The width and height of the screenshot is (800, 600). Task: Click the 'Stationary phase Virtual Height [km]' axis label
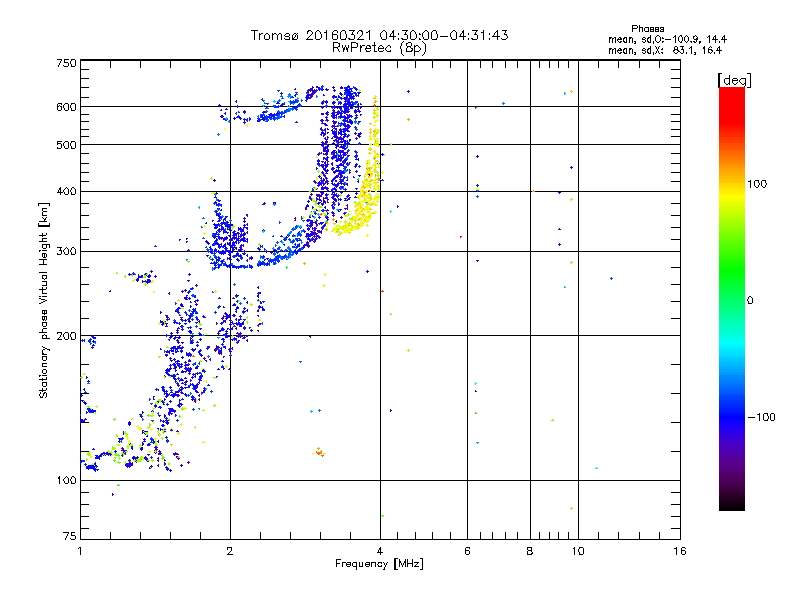point(43,300)
